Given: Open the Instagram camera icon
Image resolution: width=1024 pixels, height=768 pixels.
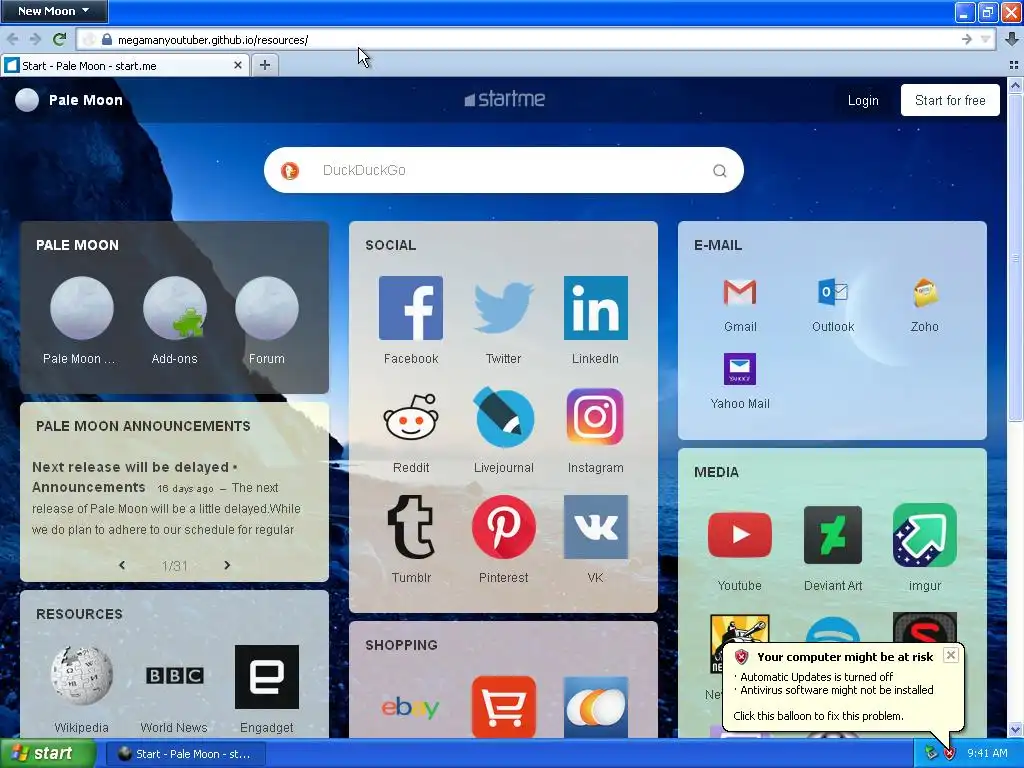Looking at the screenshot, I should 596,417.
